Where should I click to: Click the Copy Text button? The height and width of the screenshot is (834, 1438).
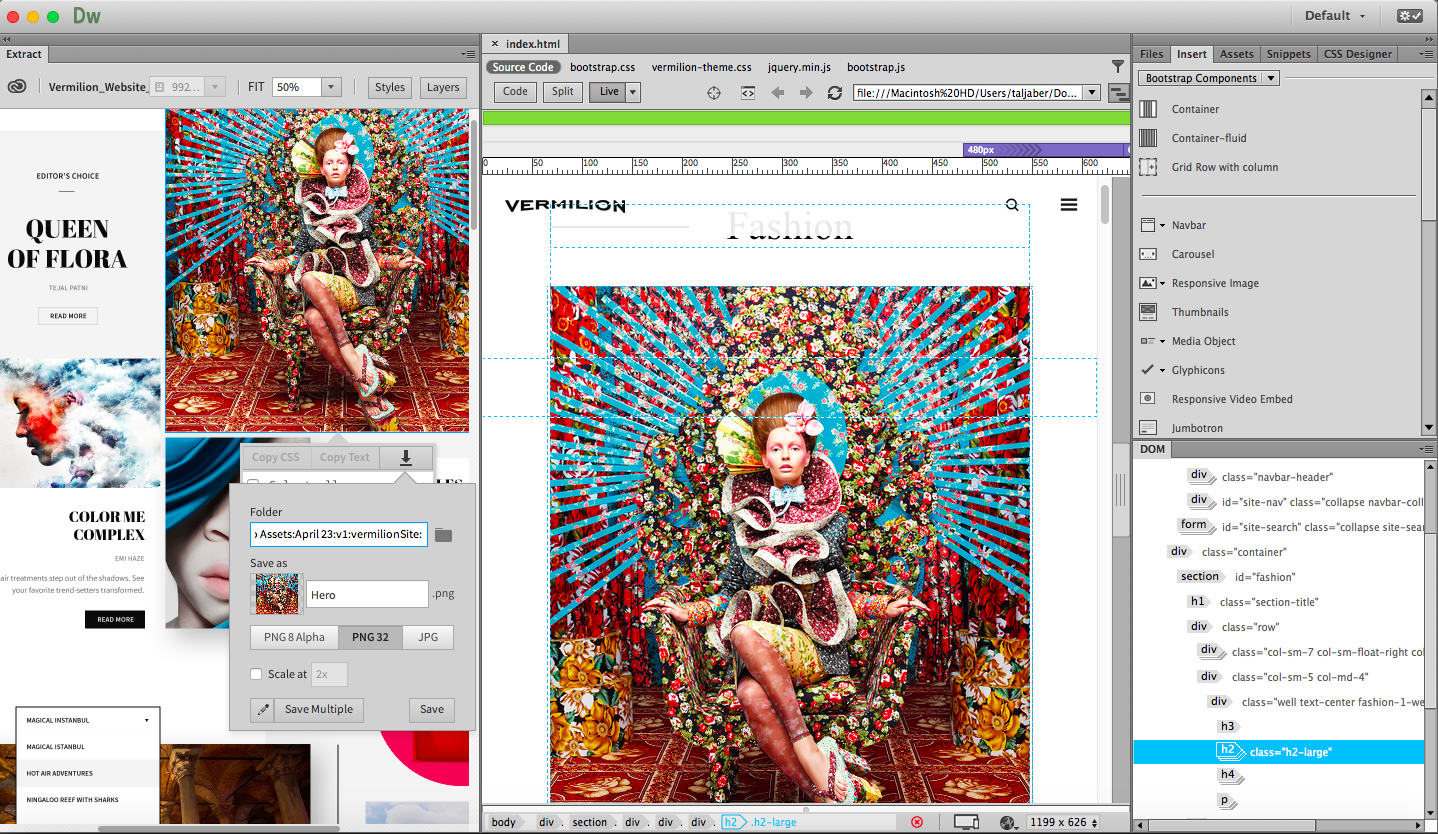pyautogui.click(x=345, y=457)
